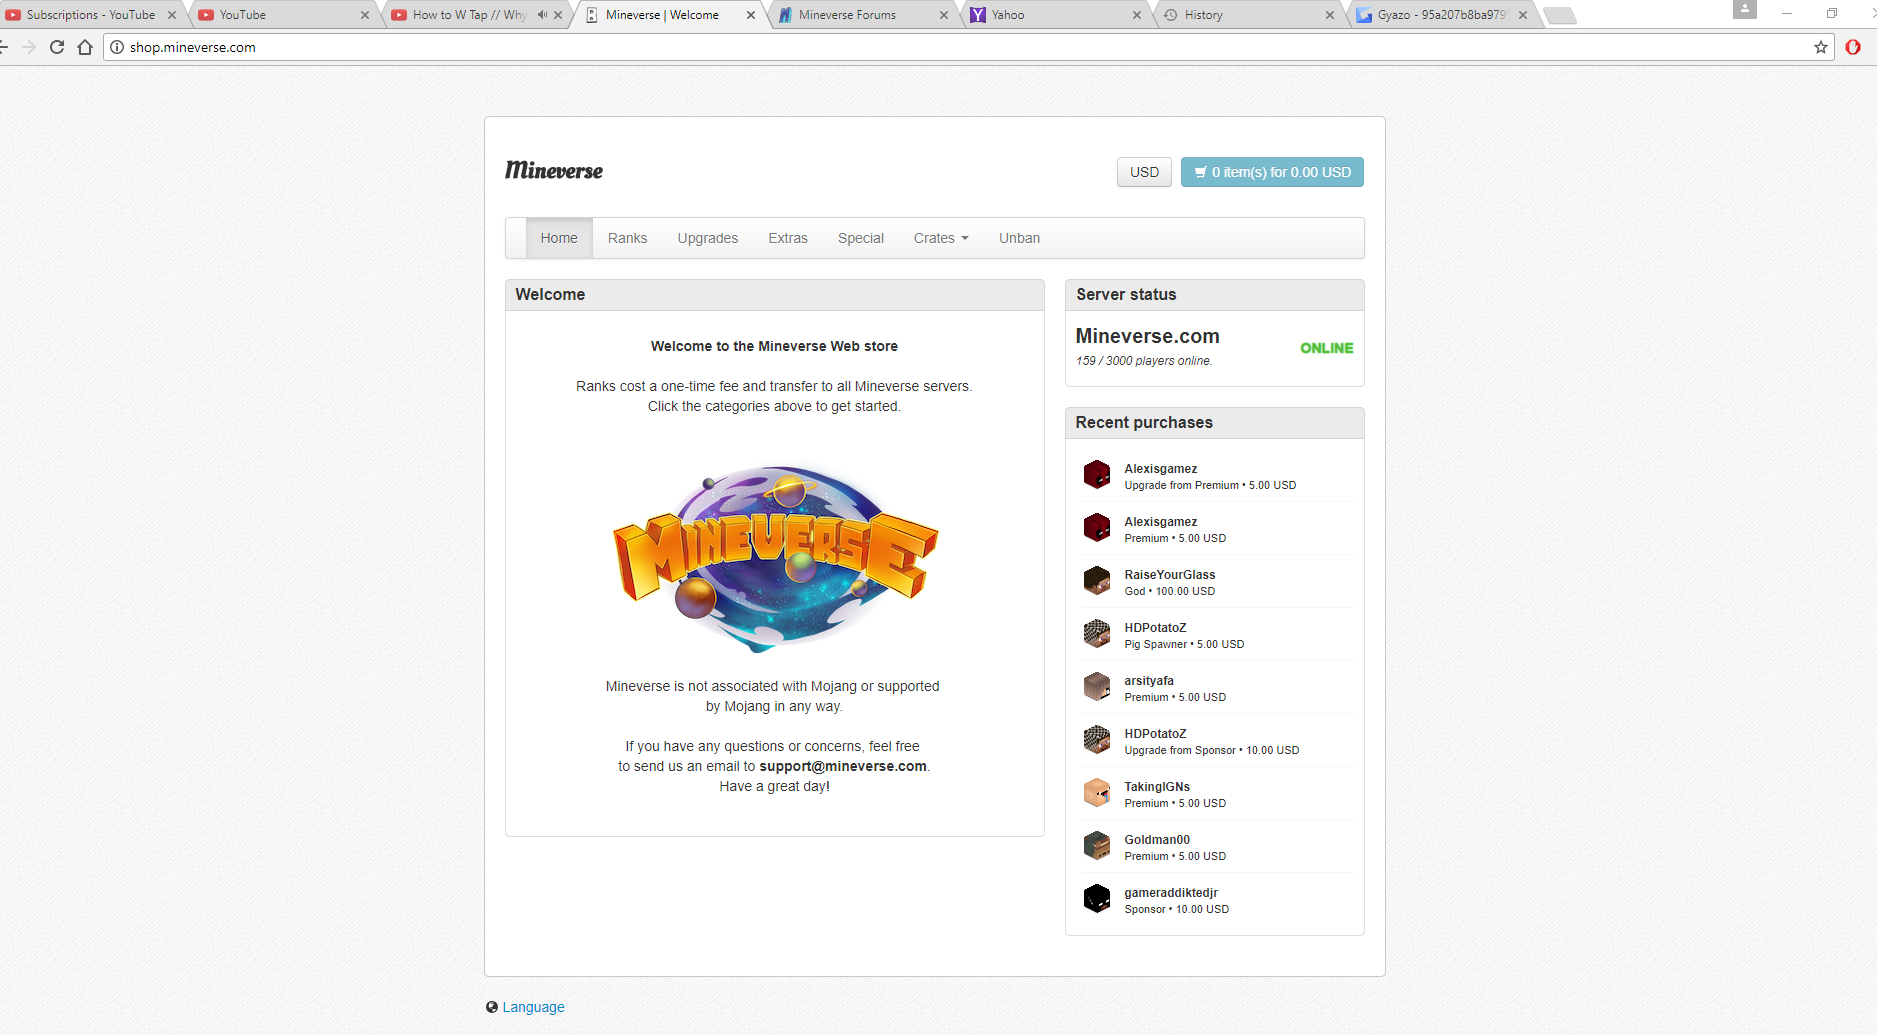Click the globe icon next to Language
The image size is (1877, 1035).
pyautogui.click(x=492, y=1007)
